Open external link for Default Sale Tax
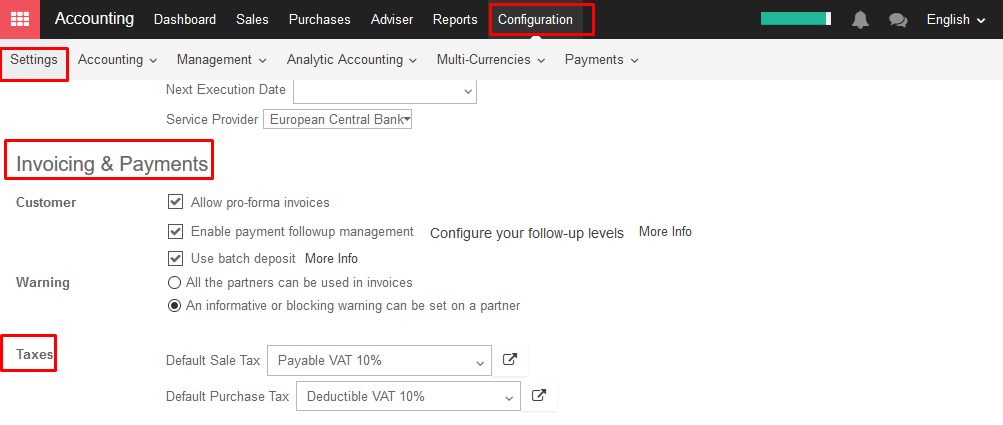The width and height of the screenshot is (1003, 425). click(x=510, y=360)
